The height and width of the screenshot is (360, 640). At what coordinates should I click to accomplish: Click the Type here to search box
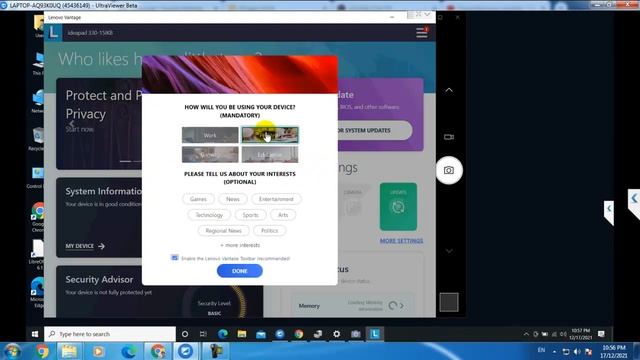(110, 334)
